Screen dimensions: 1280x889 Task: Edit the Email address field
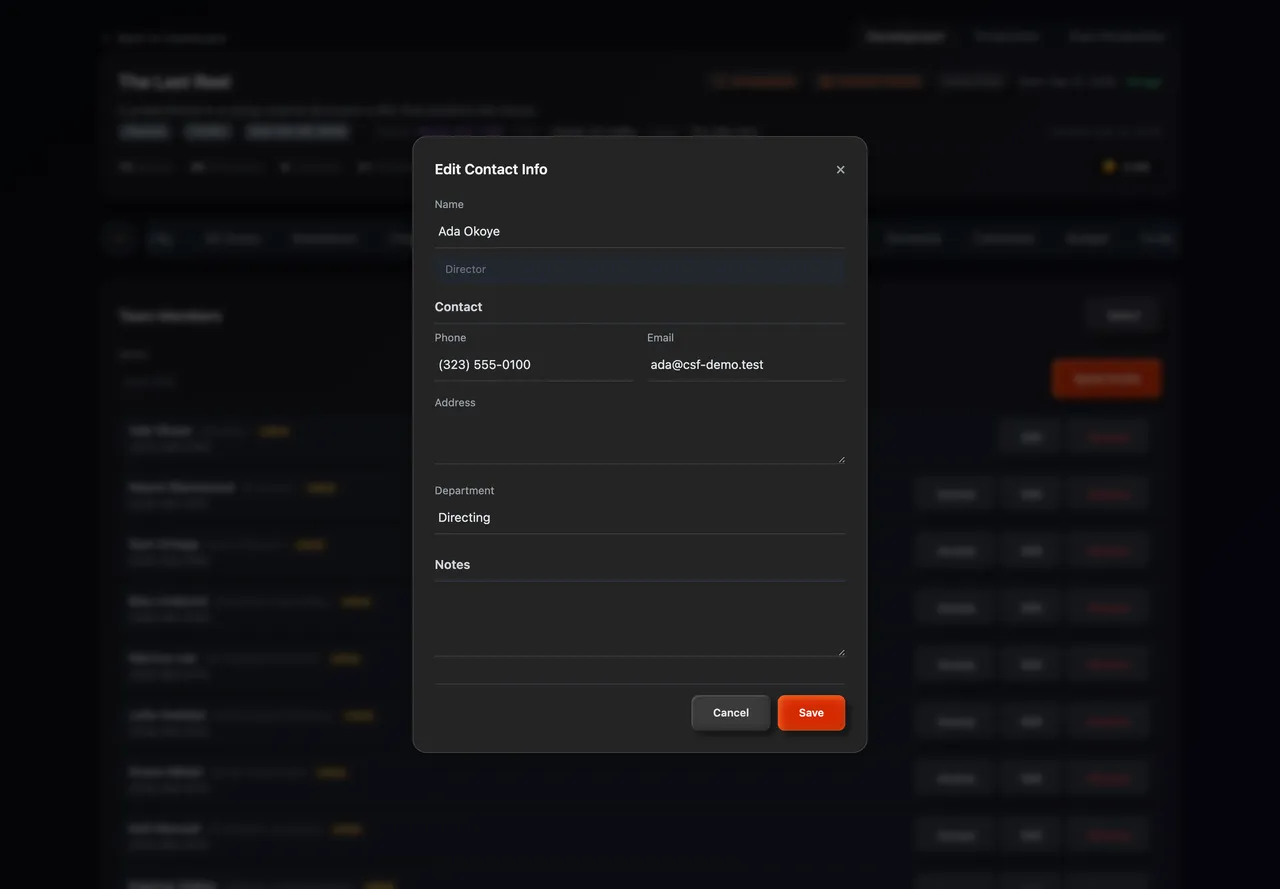[x=746, y=365]
